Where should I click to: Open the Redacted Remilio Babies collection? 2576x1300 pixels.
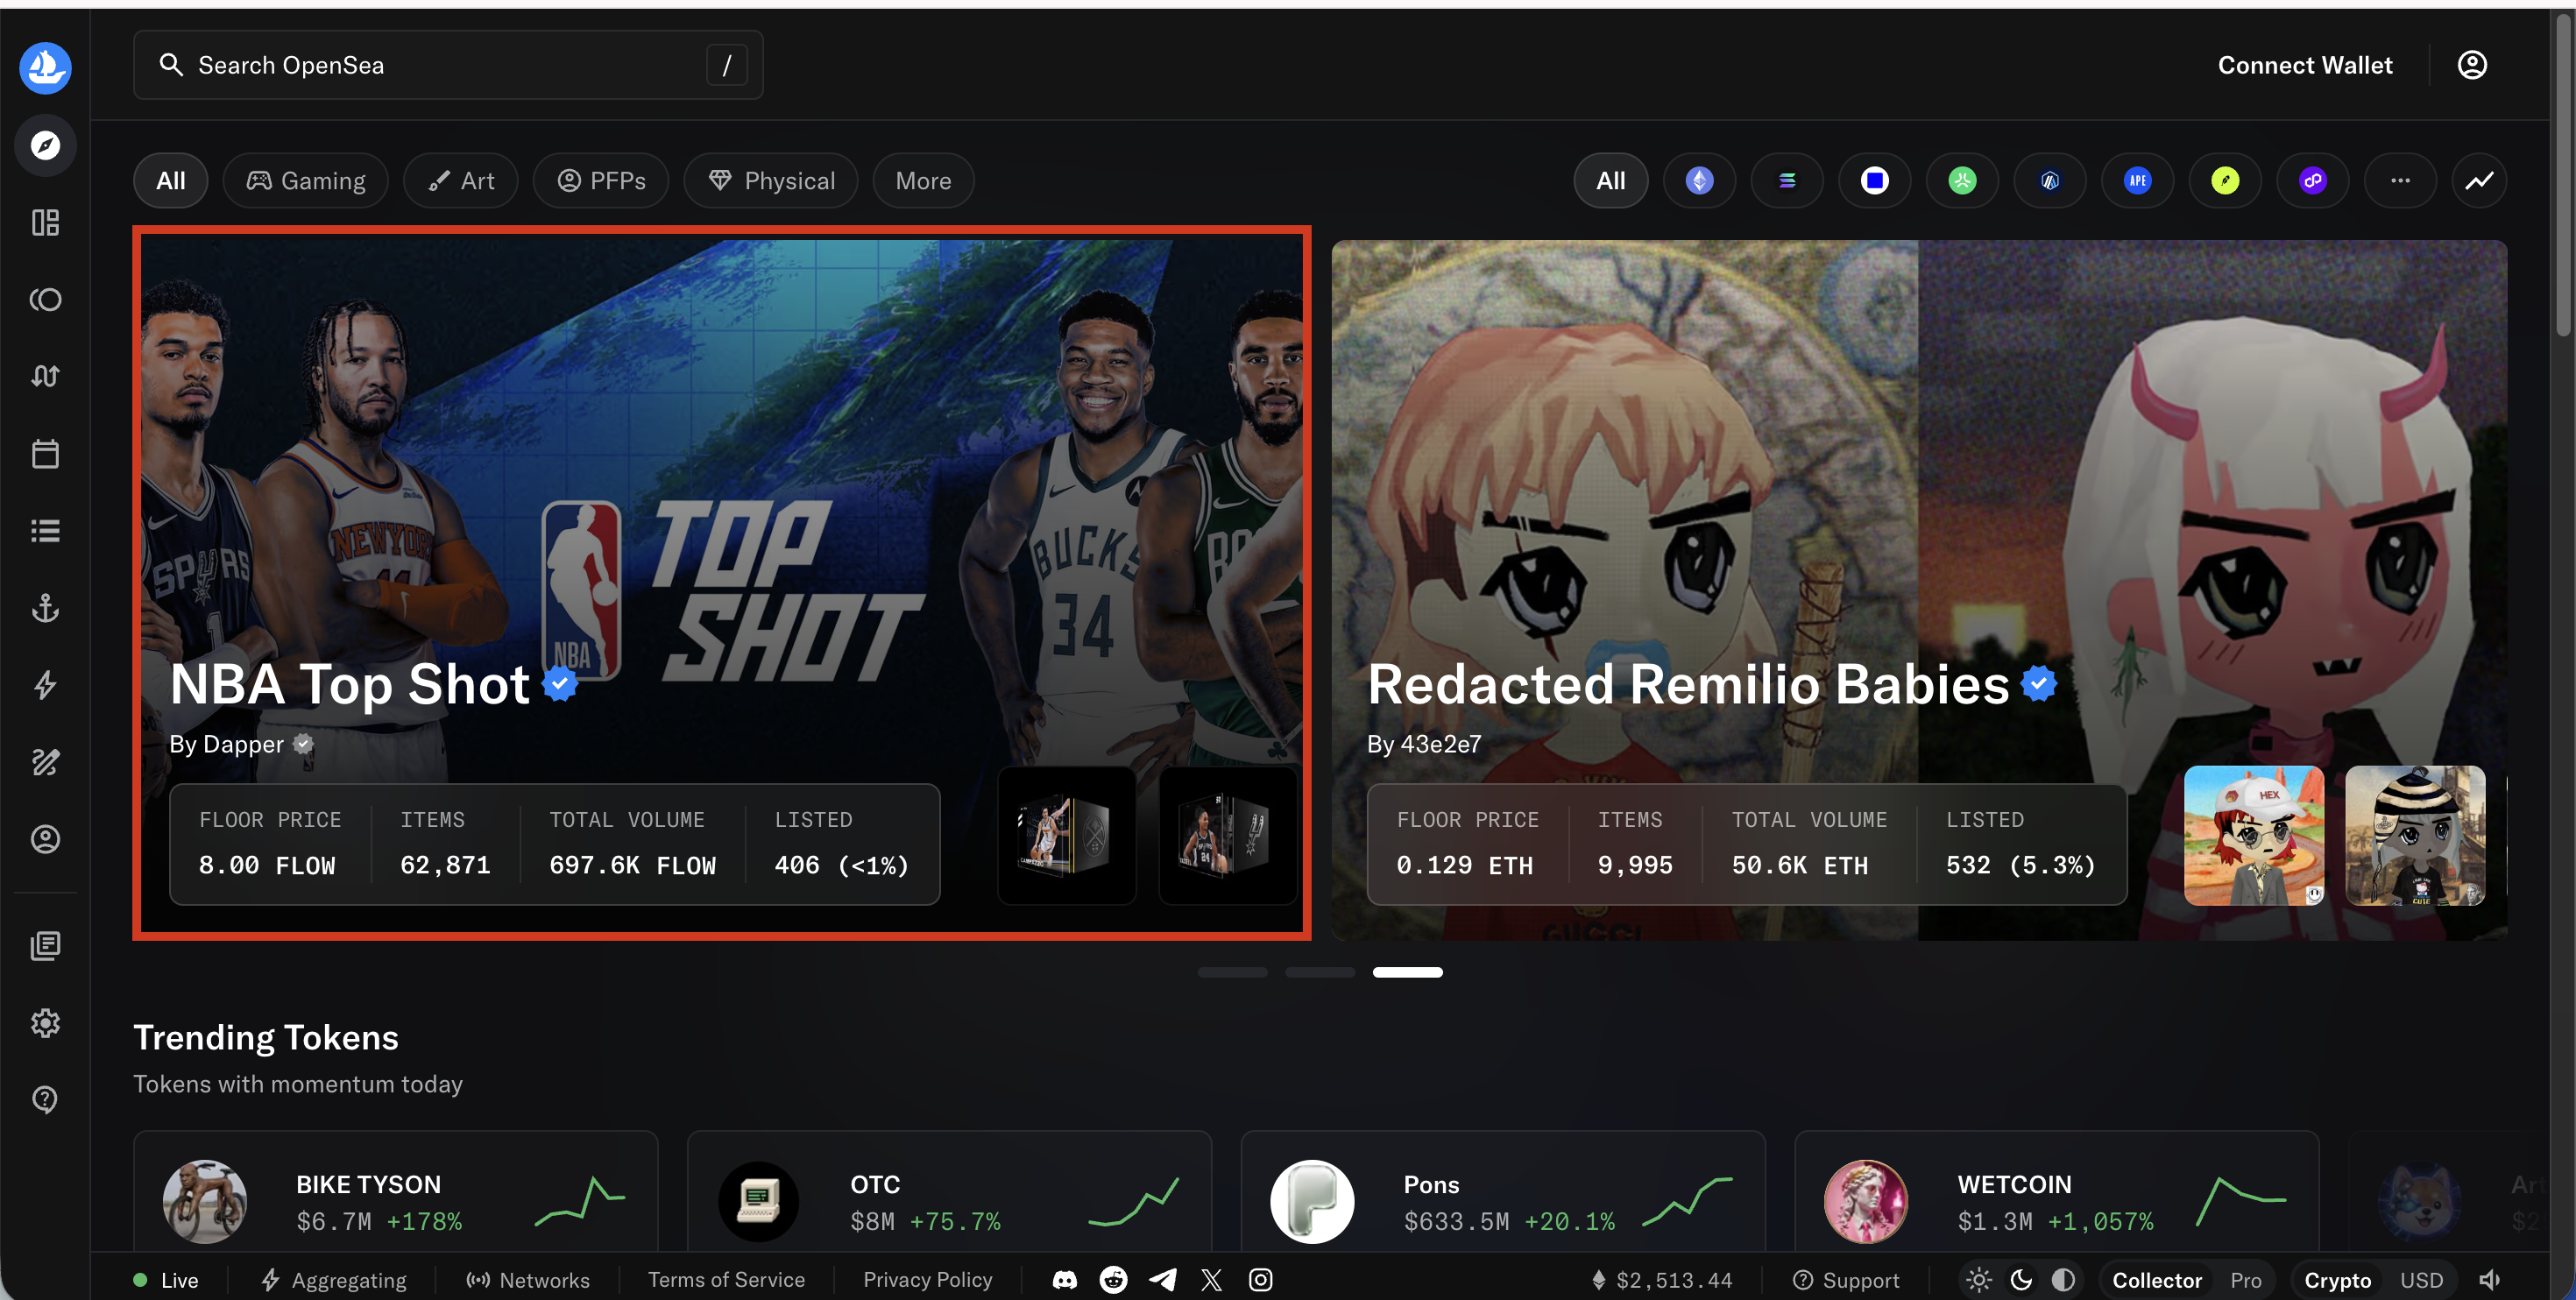coord(1919,590)
